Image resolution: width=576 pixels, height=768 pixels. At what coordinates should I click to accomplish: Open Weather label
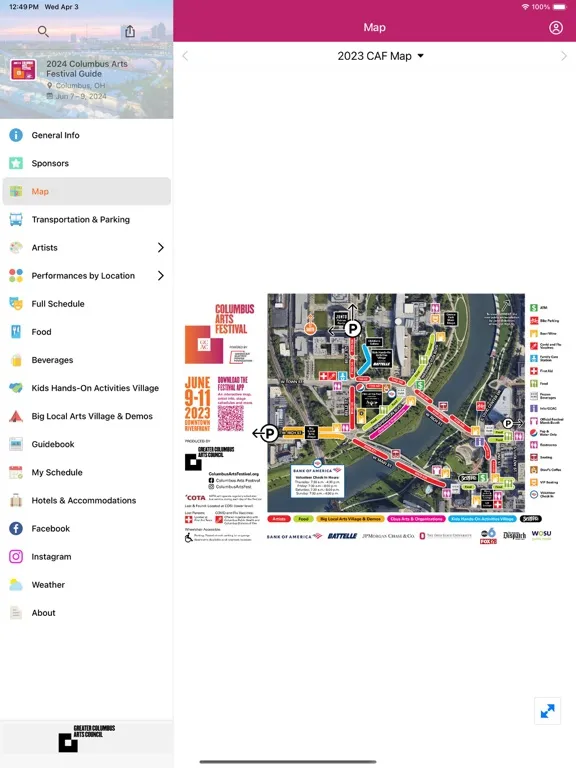(x=48, y=584)
